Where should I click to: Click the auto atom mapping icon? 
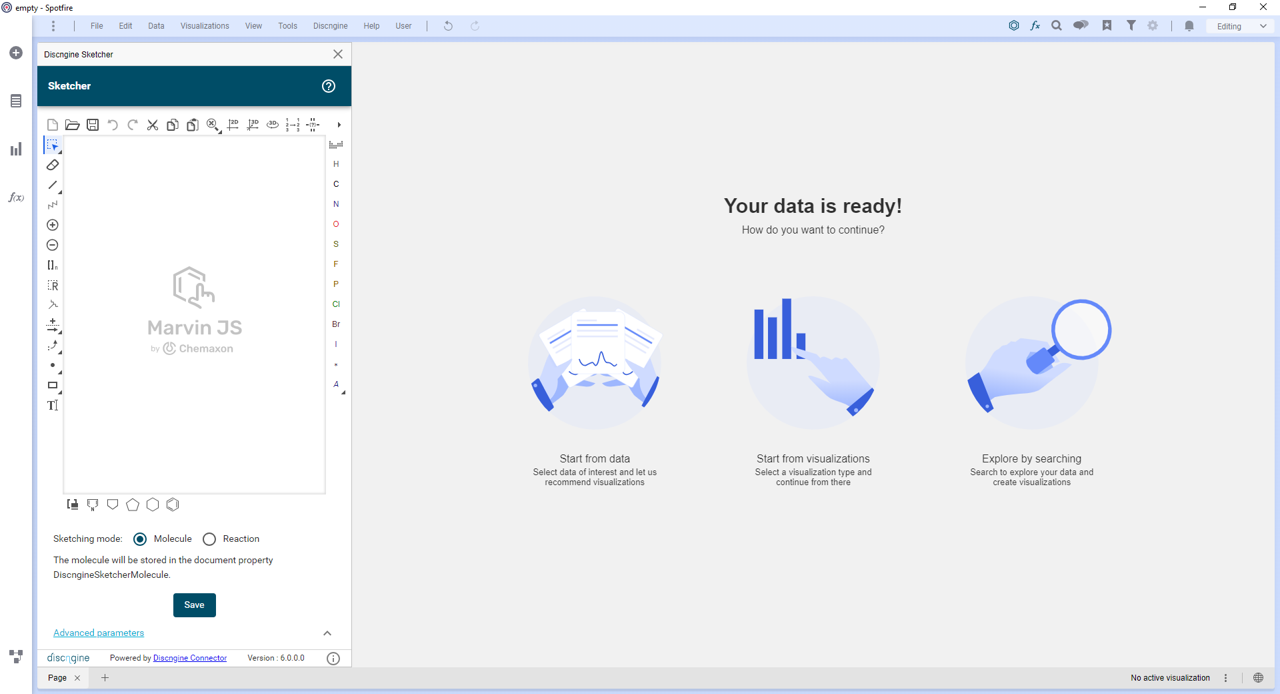tap(293, 125)
